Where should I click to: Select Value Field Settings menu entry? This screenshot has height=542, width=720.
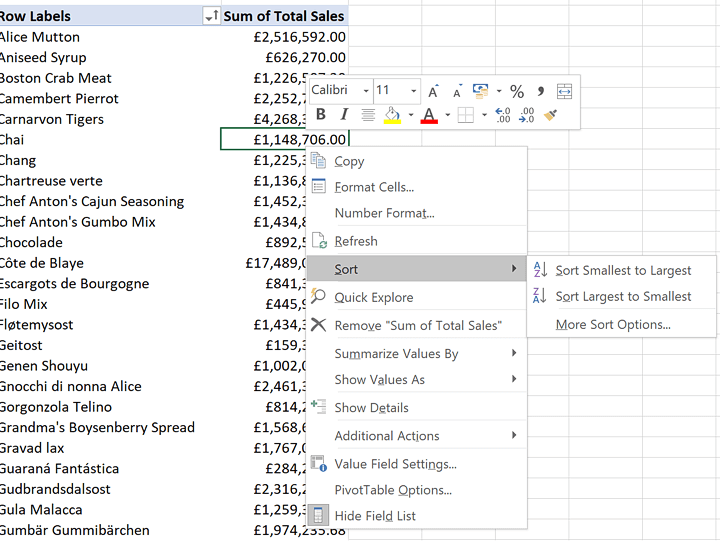tap(395, 464)
